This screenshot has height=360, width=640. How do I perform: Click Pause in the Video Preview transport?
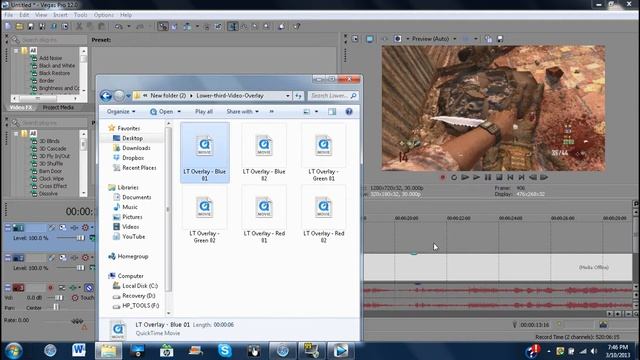pyautogui.click(x=488, y=178)
